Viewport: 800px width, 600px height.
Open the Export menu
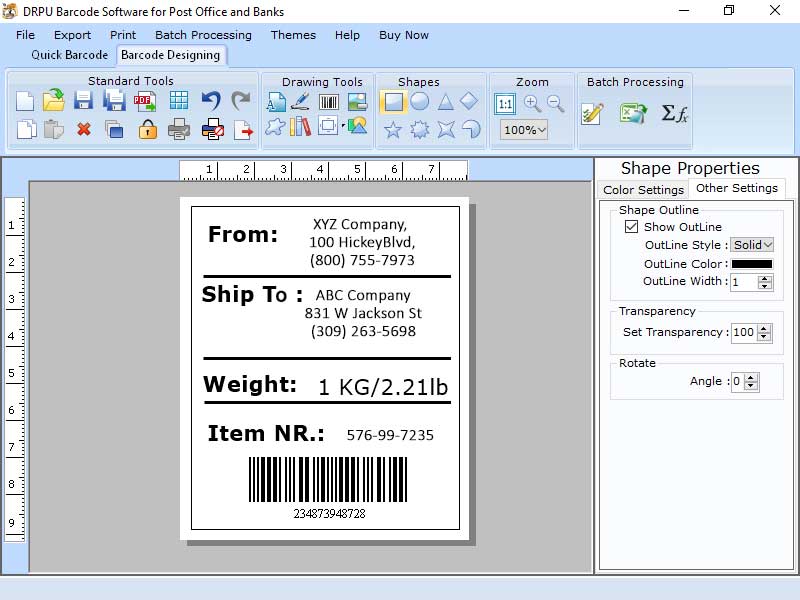72,35
